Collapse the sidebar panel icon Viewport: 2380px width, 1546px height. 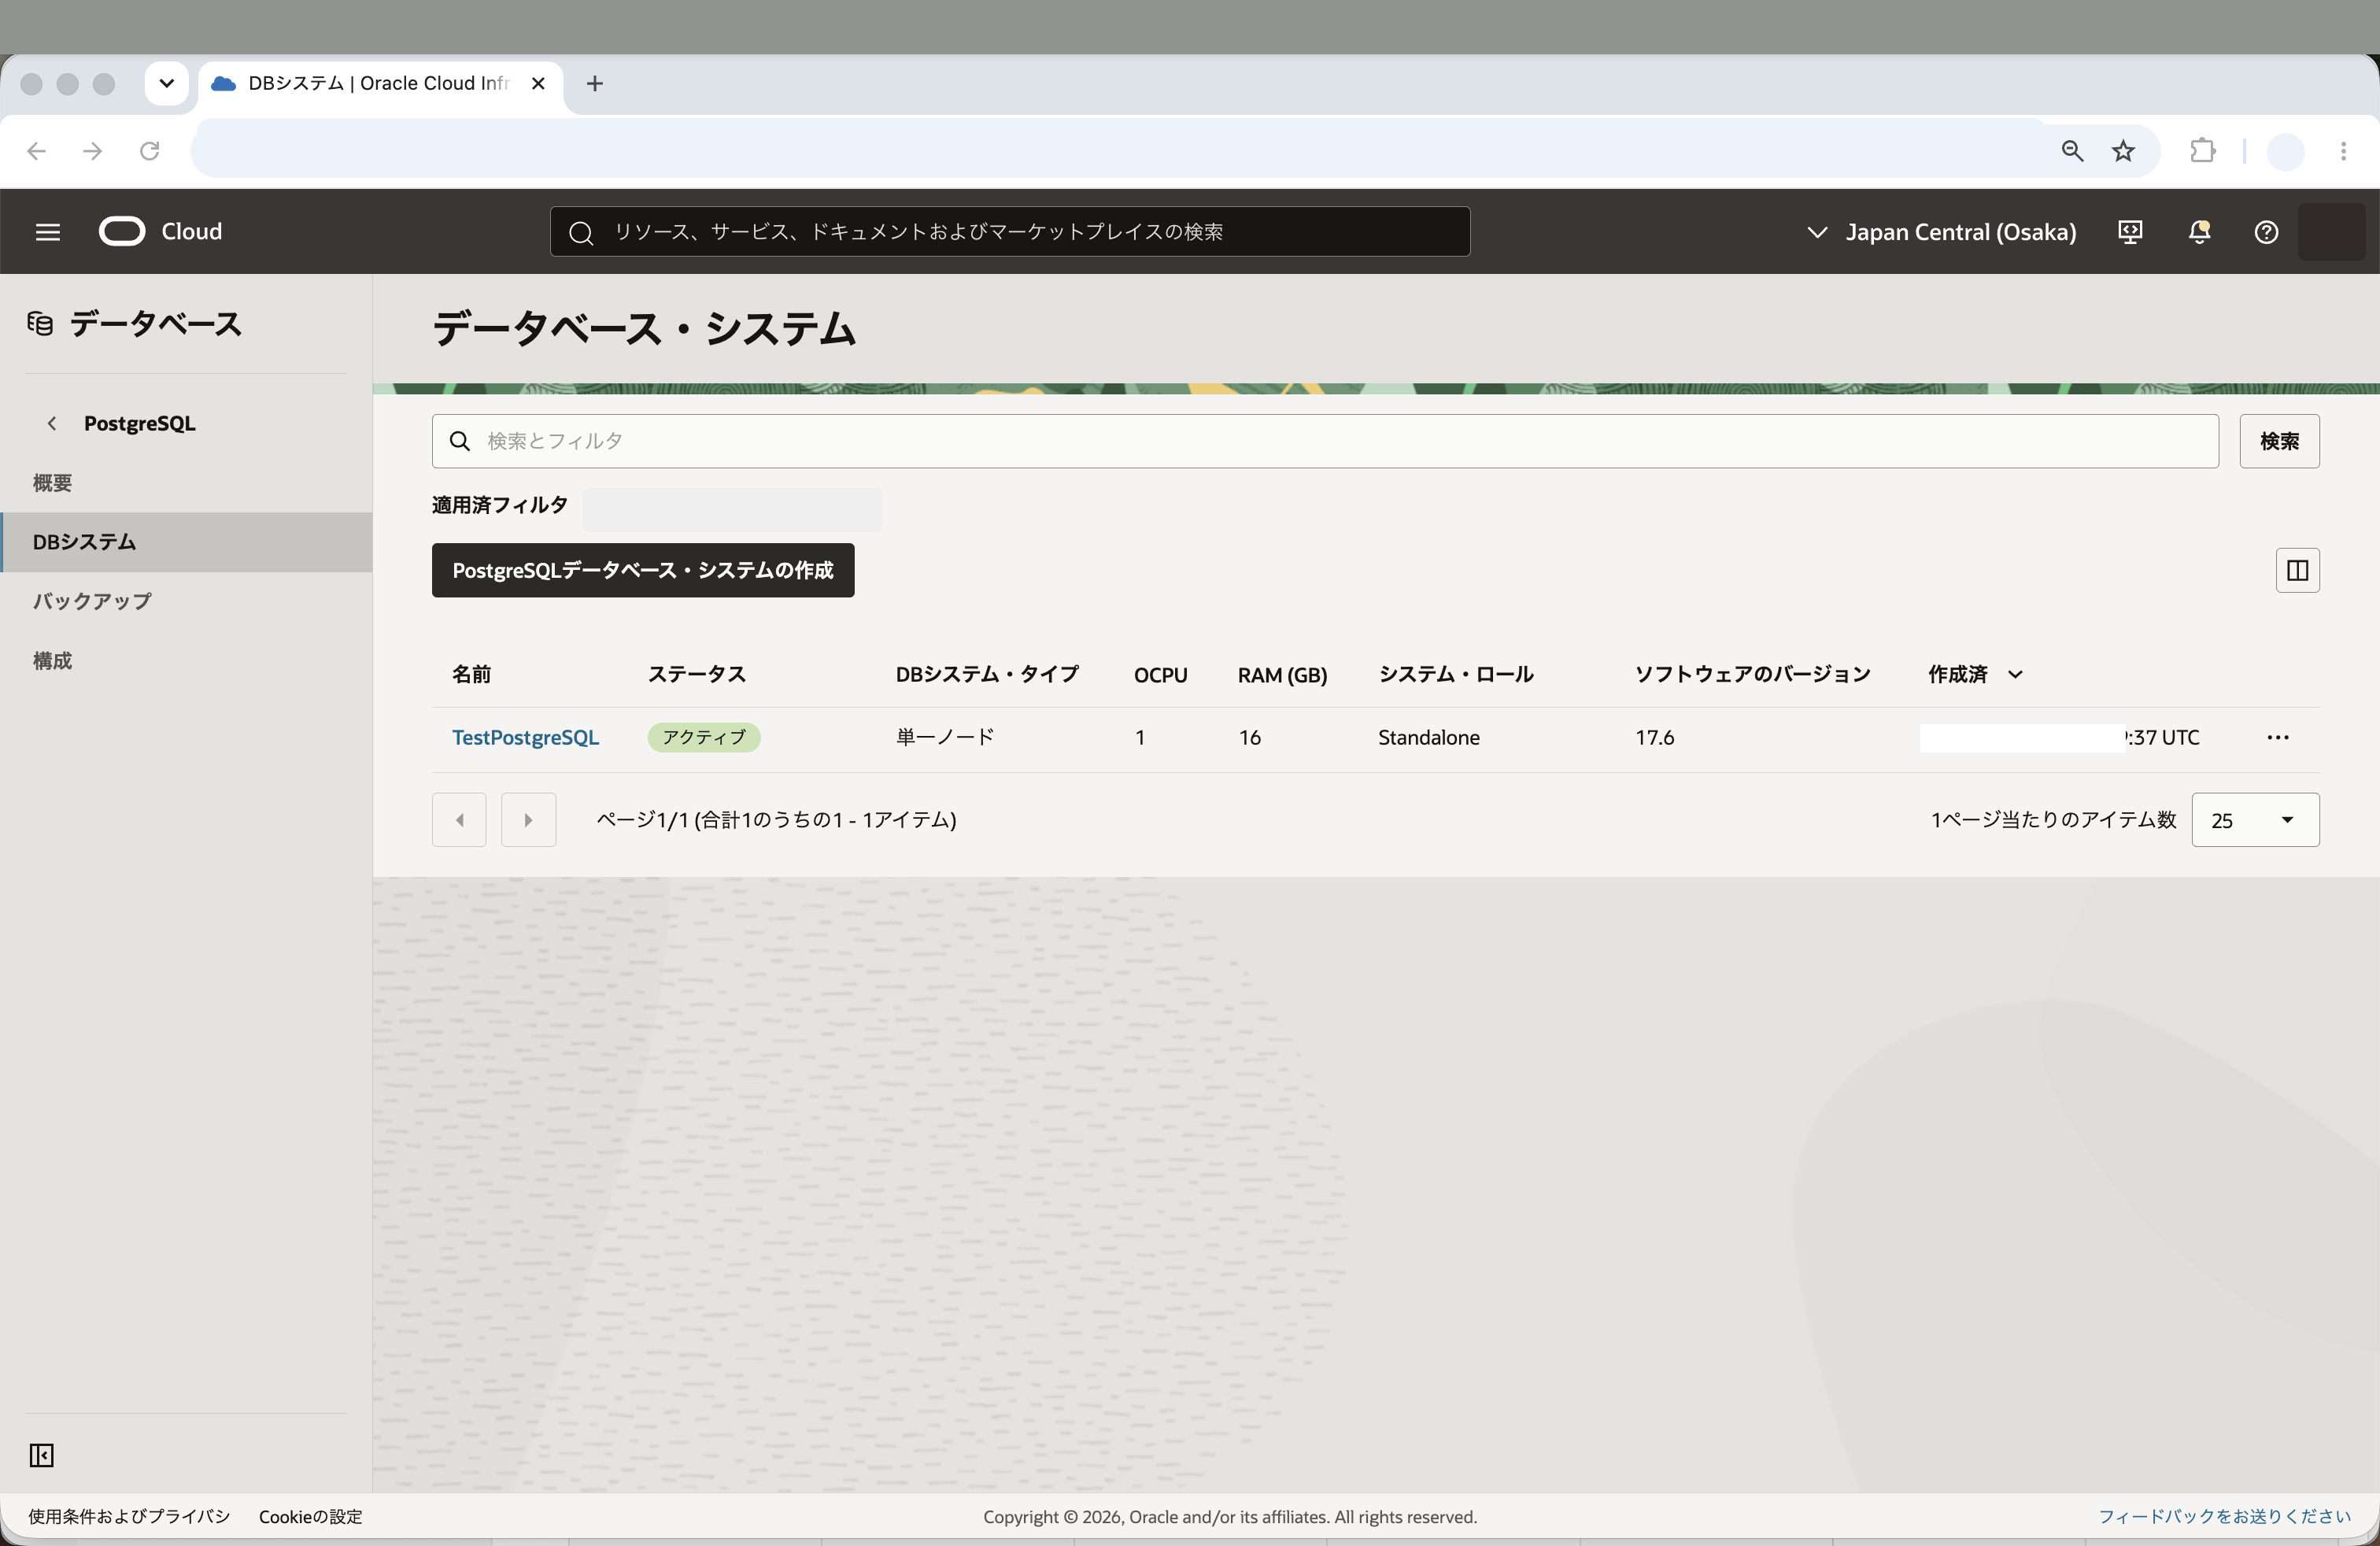pos(41,1455)
